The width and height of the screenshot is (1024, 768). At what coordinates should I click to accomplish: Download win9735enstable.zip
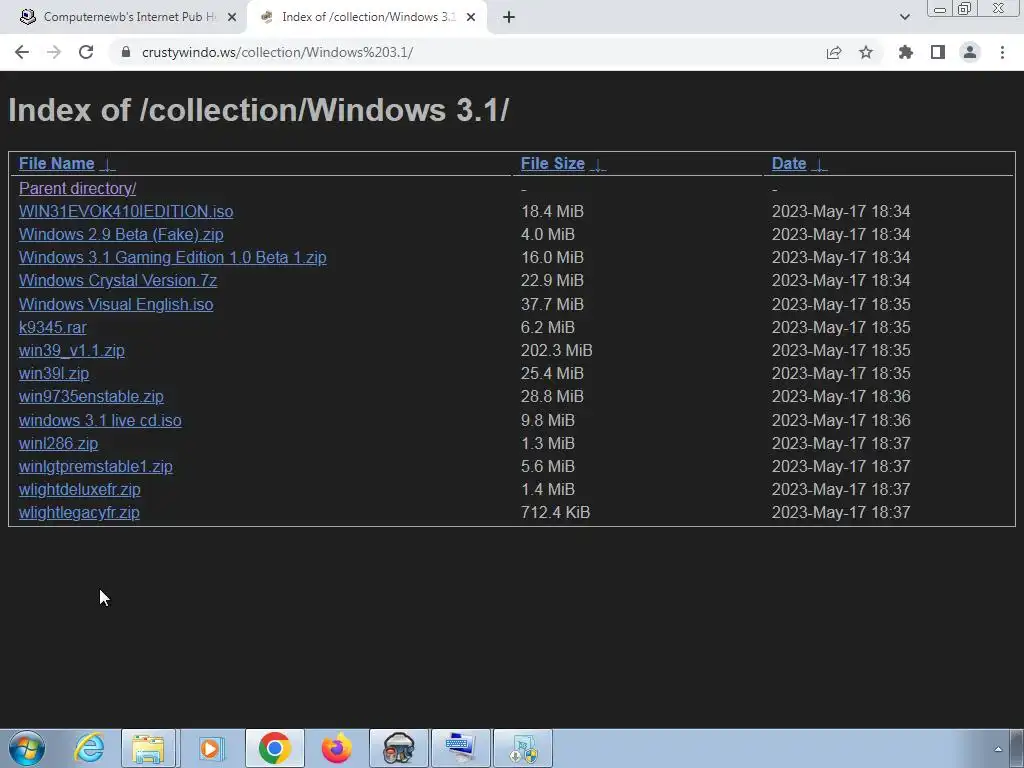point(91,396)
